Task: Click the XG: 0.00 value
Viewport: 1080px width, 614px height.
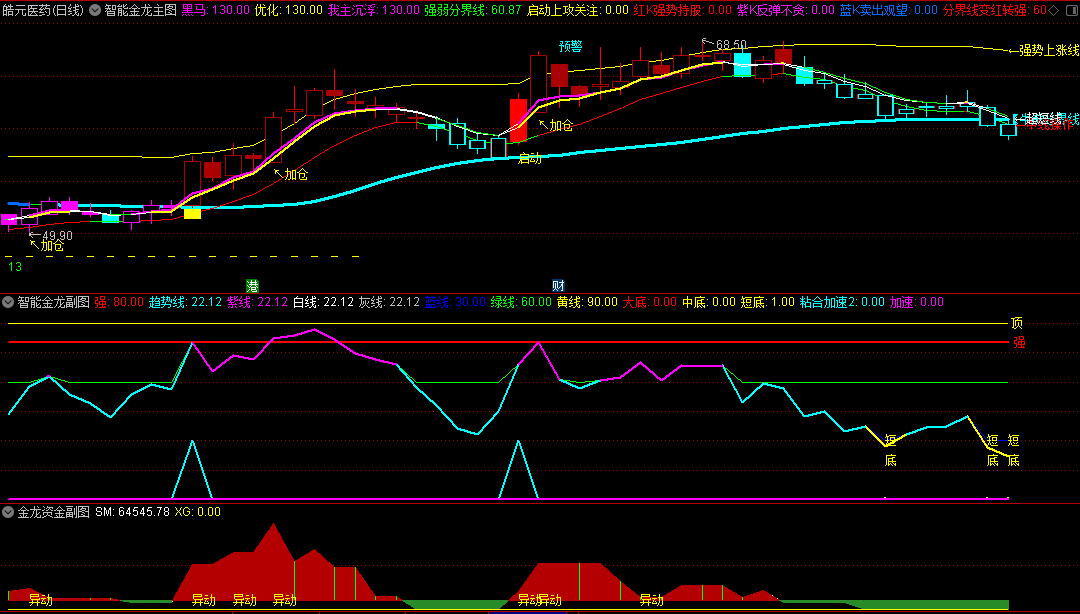Action: [x=197, y=512]
